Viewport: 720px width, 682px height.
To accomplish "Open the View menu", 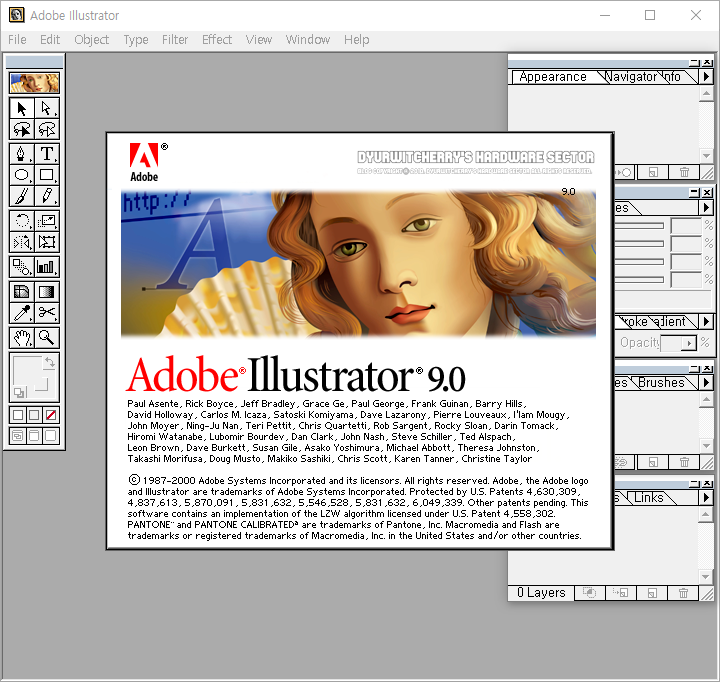I will pos(259,40).
